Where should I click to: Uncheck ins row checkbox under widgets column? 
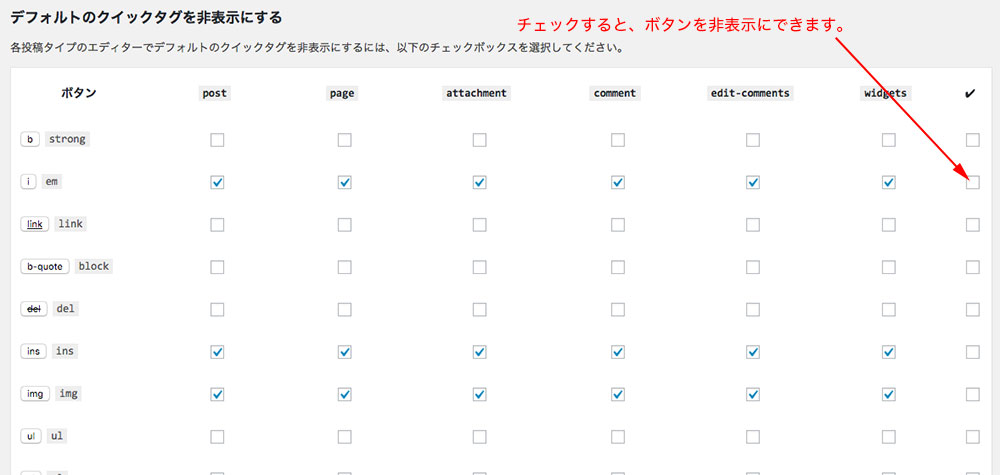point(888,352)
